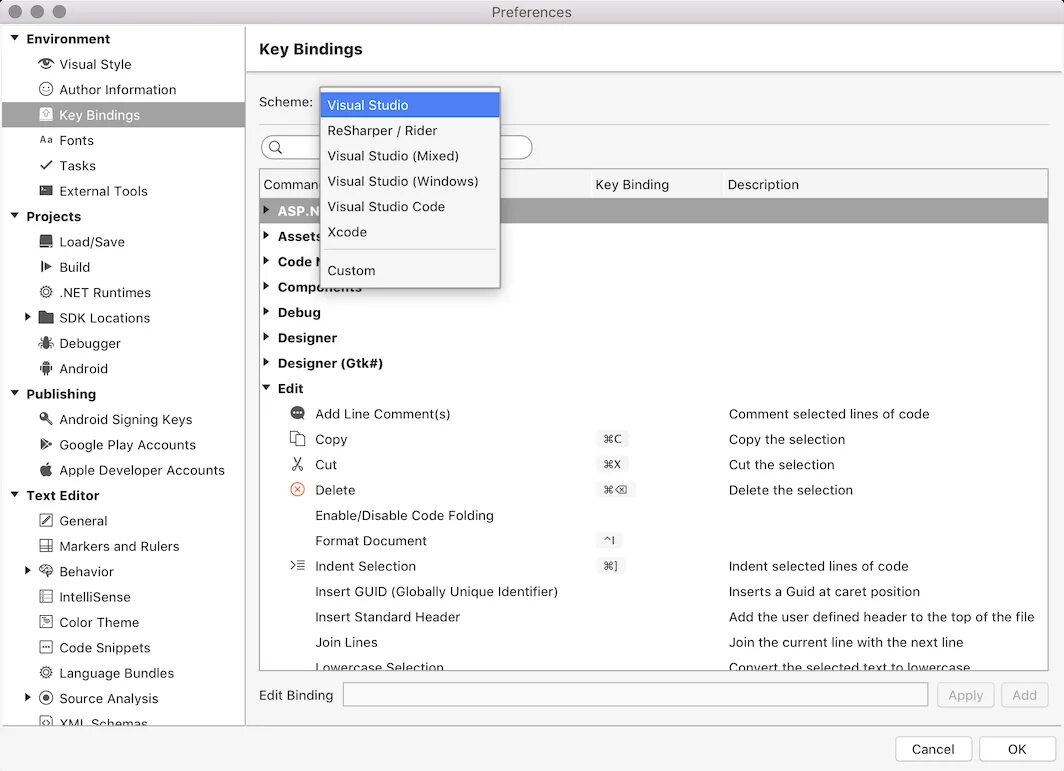Image resolution: width=1064 pixels, height=771 pixels.
Task: Expand the Source Analysis node
Action: [x=28, y=698]
